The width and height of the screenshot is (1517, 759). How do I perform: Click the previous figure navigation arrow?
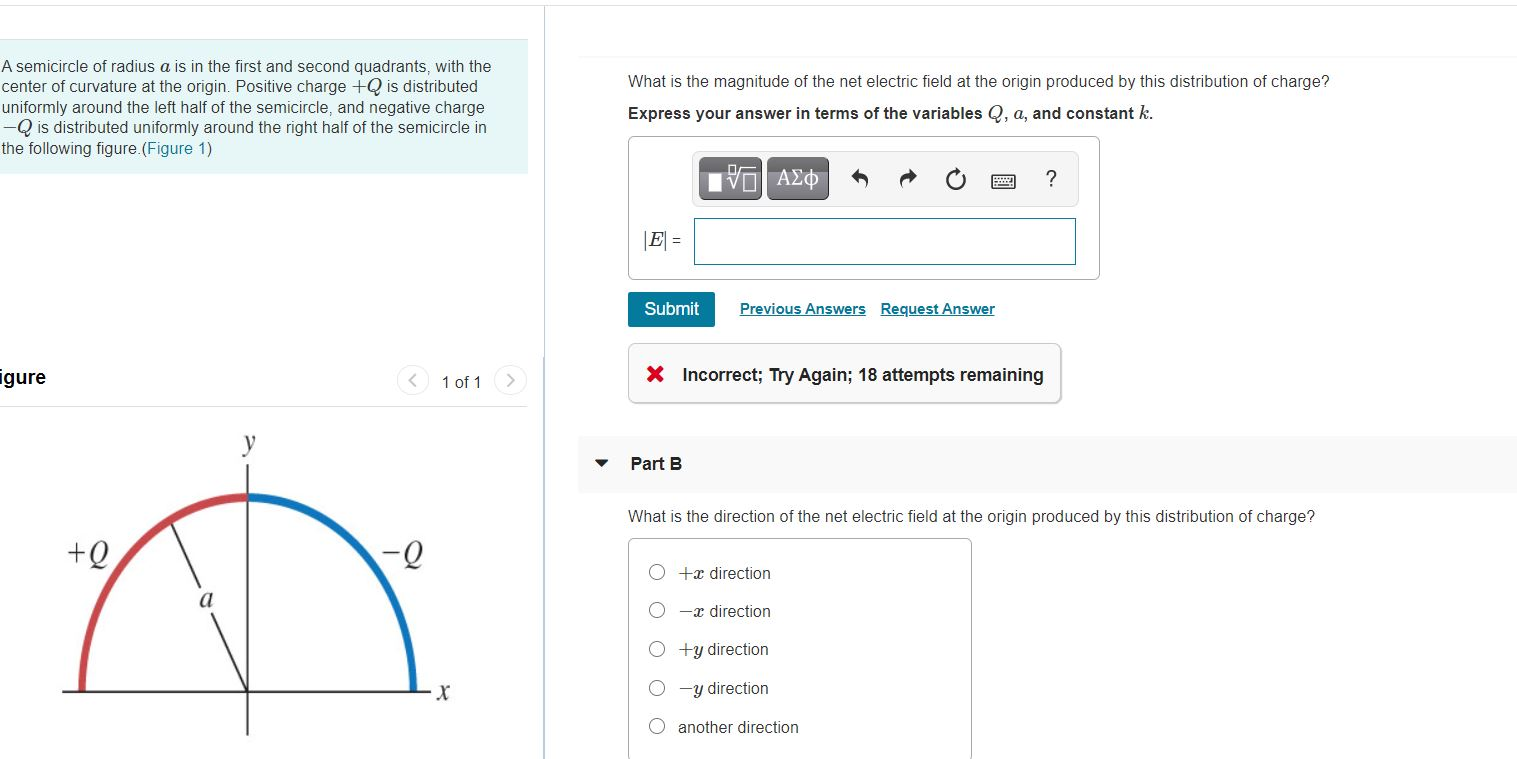click(x=412, y=381)
